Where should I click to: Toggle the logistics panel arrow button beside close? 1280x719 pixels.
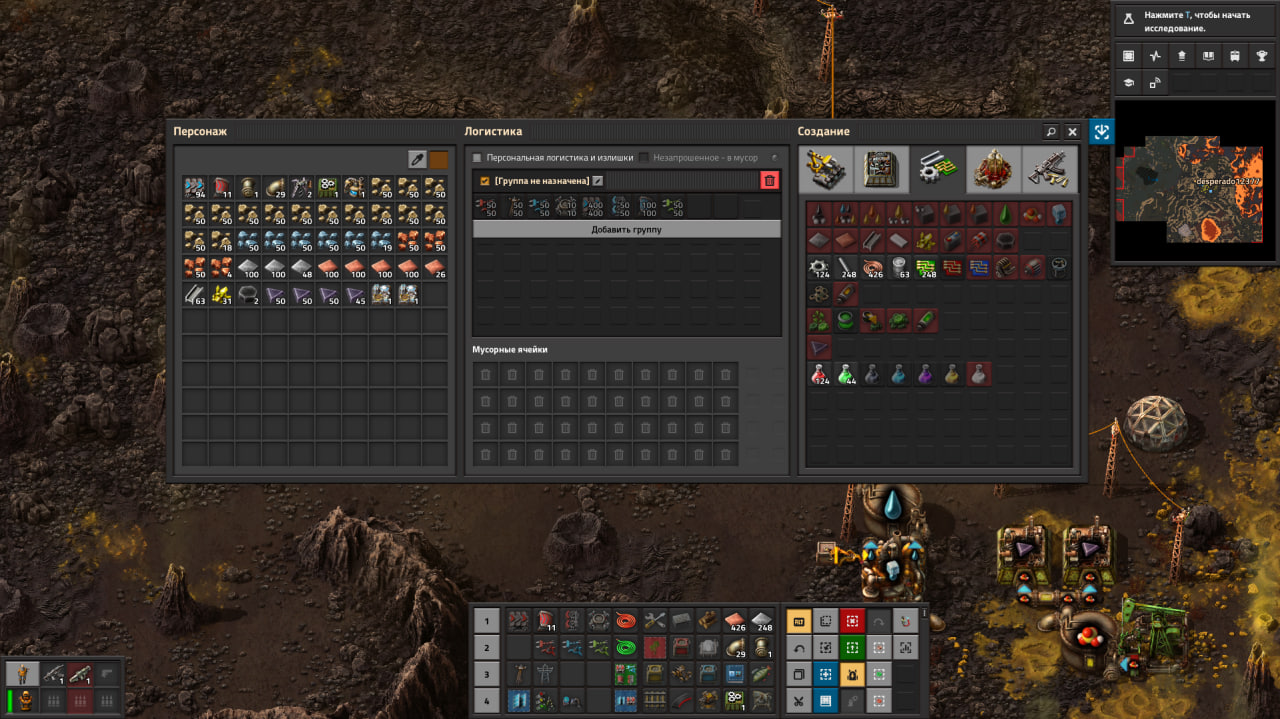(1102, 132)
